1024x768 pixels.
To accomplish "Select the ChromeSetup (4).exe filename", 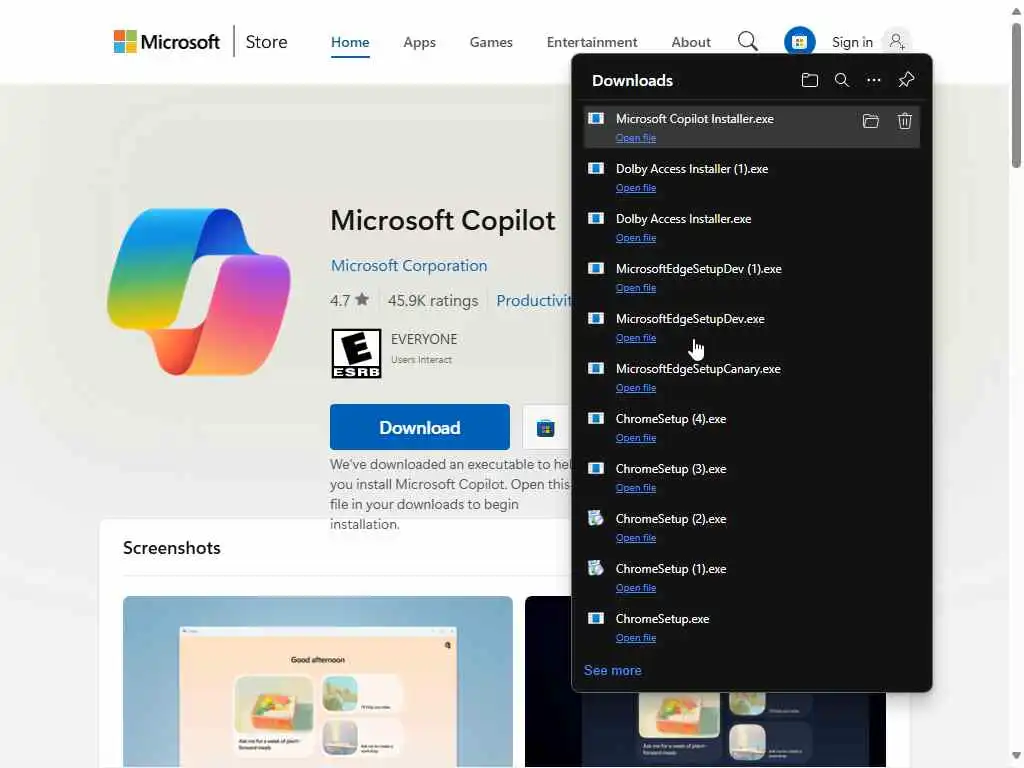I will click(671, 419).
